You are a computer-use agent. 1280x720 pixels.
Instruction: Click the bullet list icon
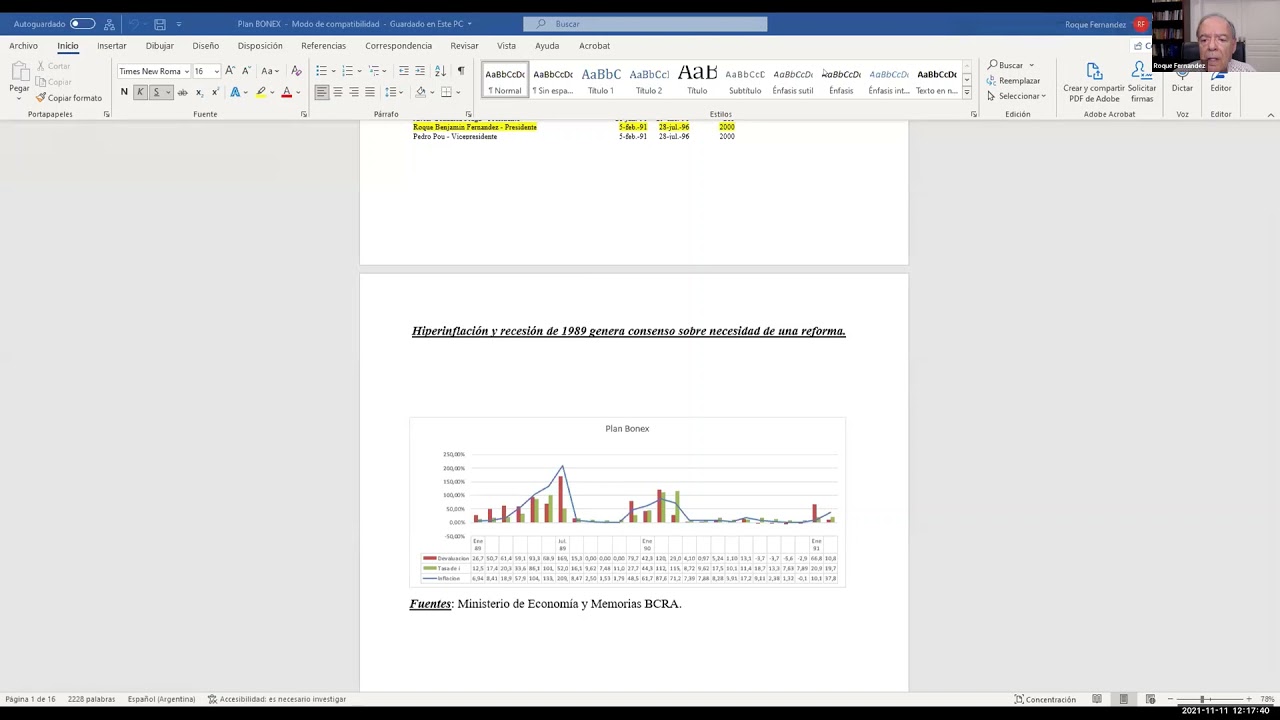coord(321,71)
